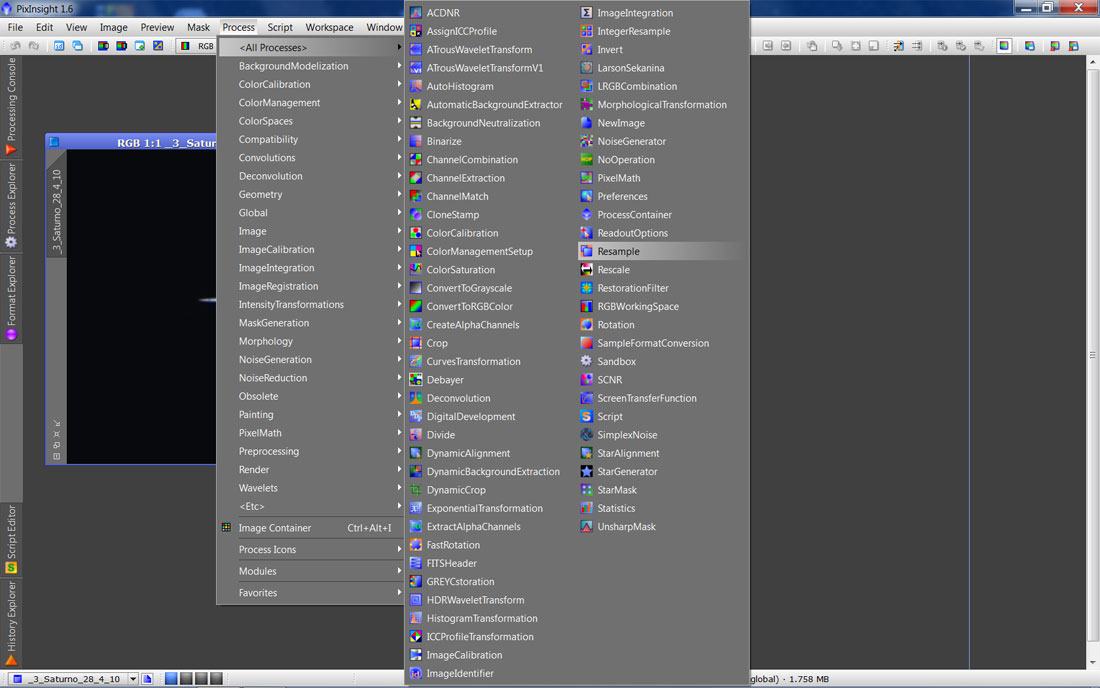1100x688 pixels.
Task: Click the ImageIntegration sigma icon
Action: [586, 13]
